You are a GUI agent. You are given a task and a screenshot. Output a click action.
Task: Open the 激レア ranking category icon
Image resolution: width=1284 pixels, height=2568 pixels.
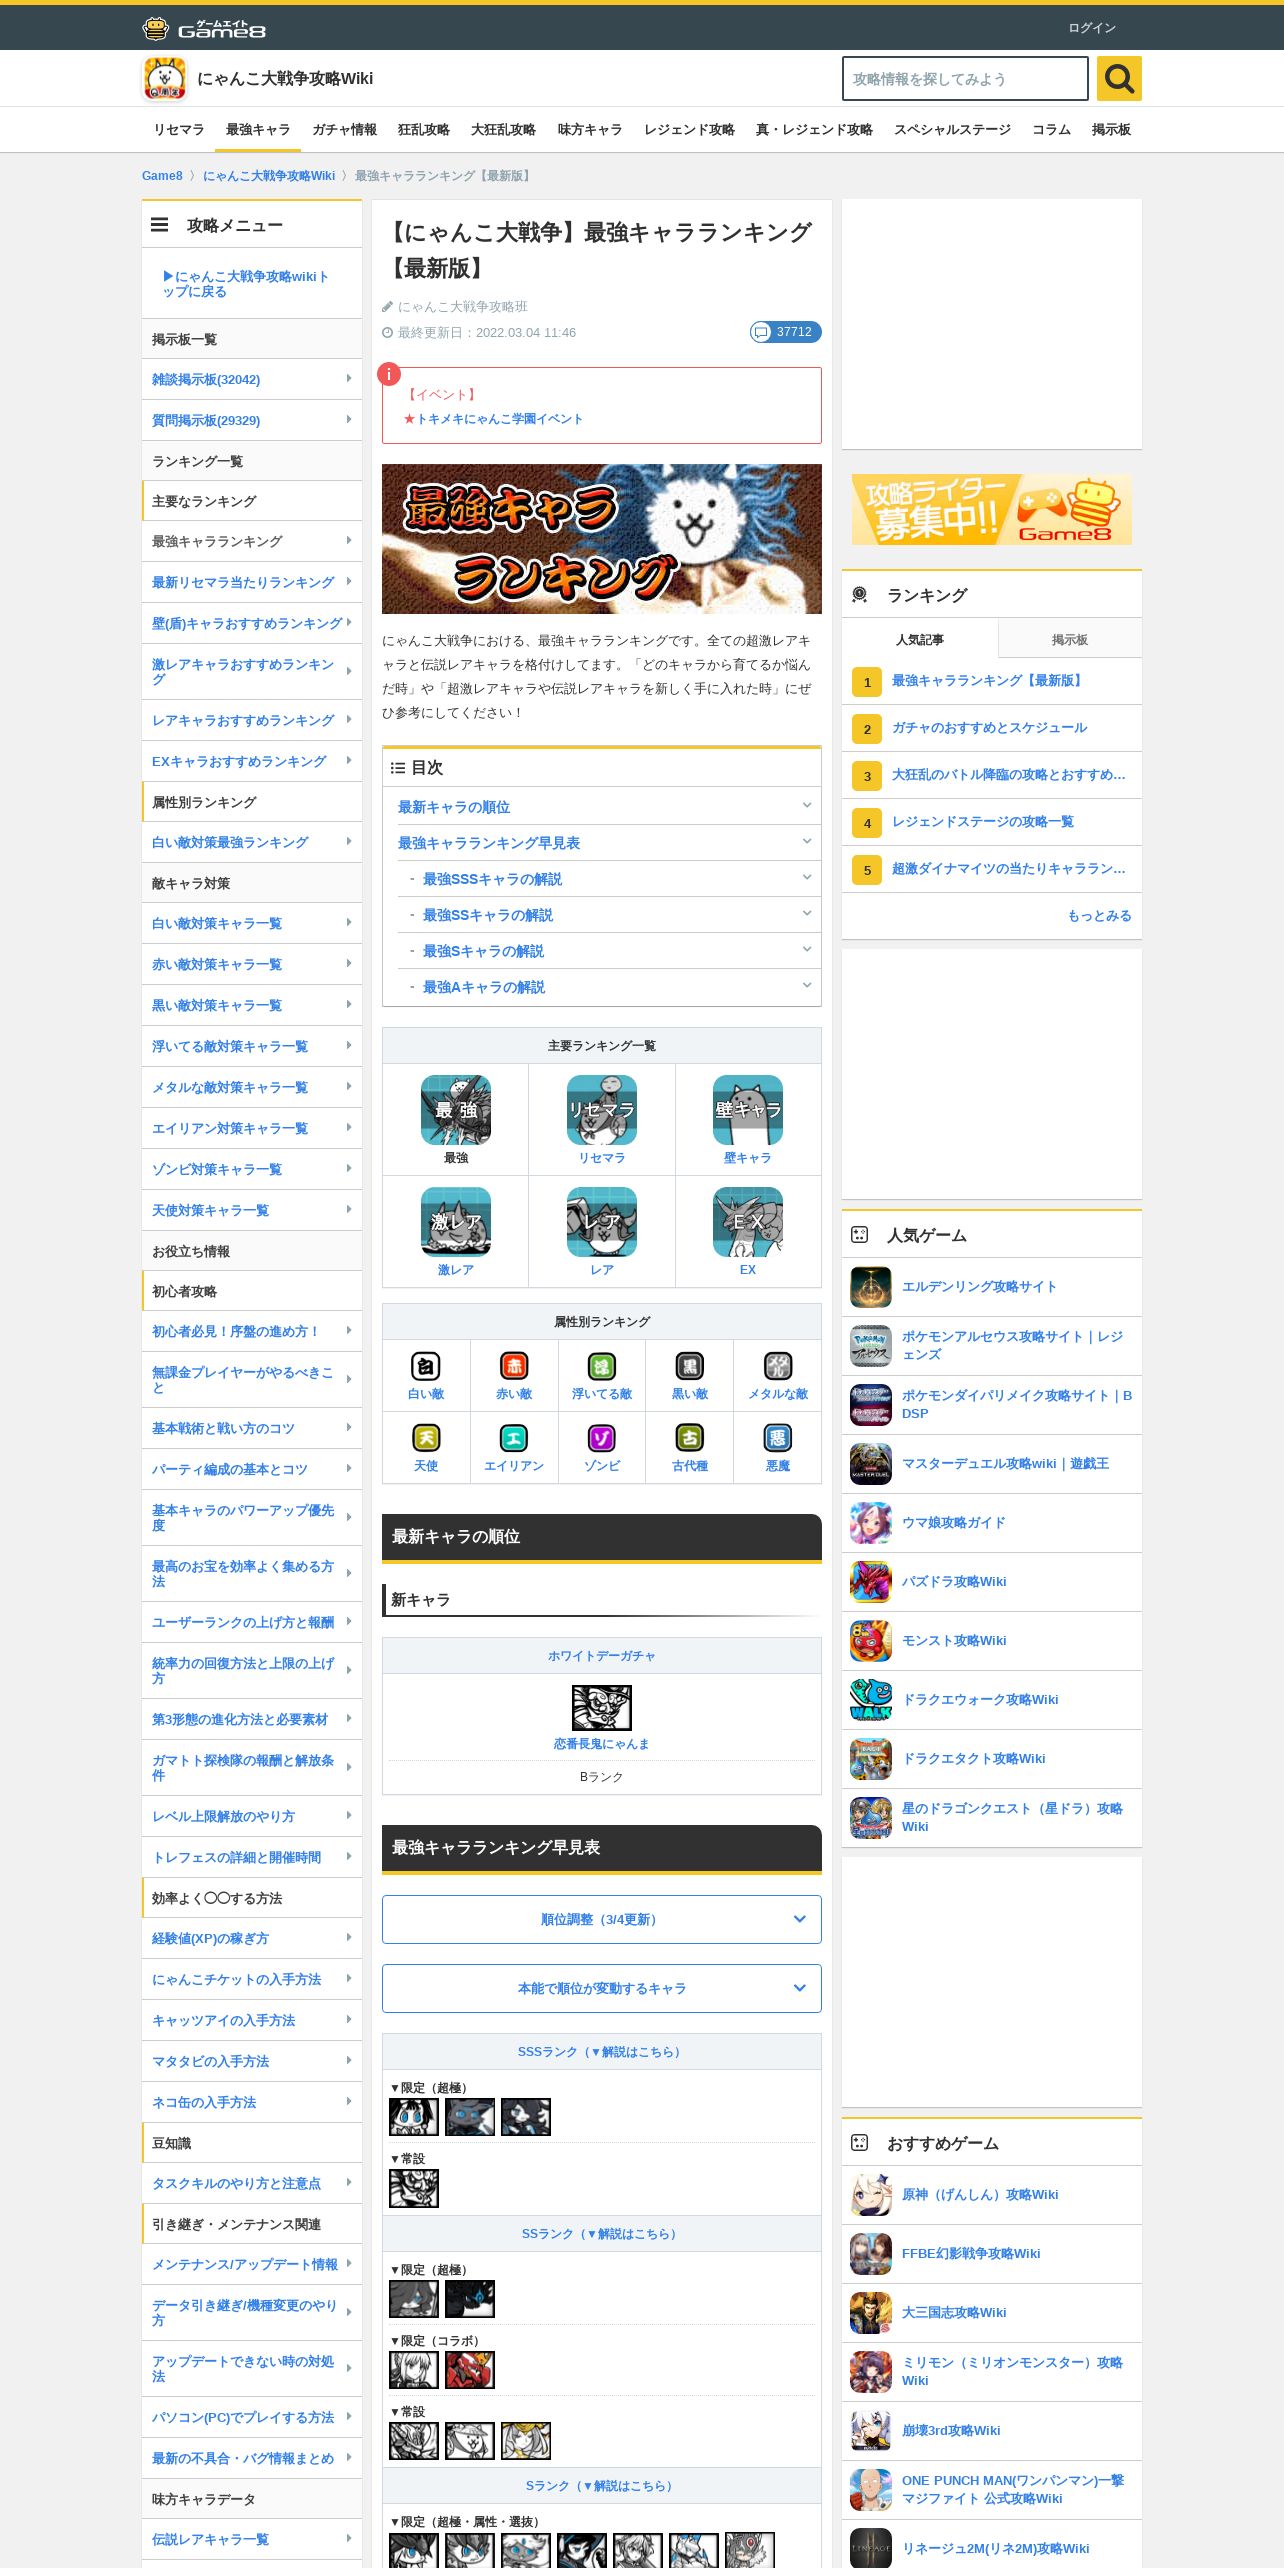coord(456,1222)
